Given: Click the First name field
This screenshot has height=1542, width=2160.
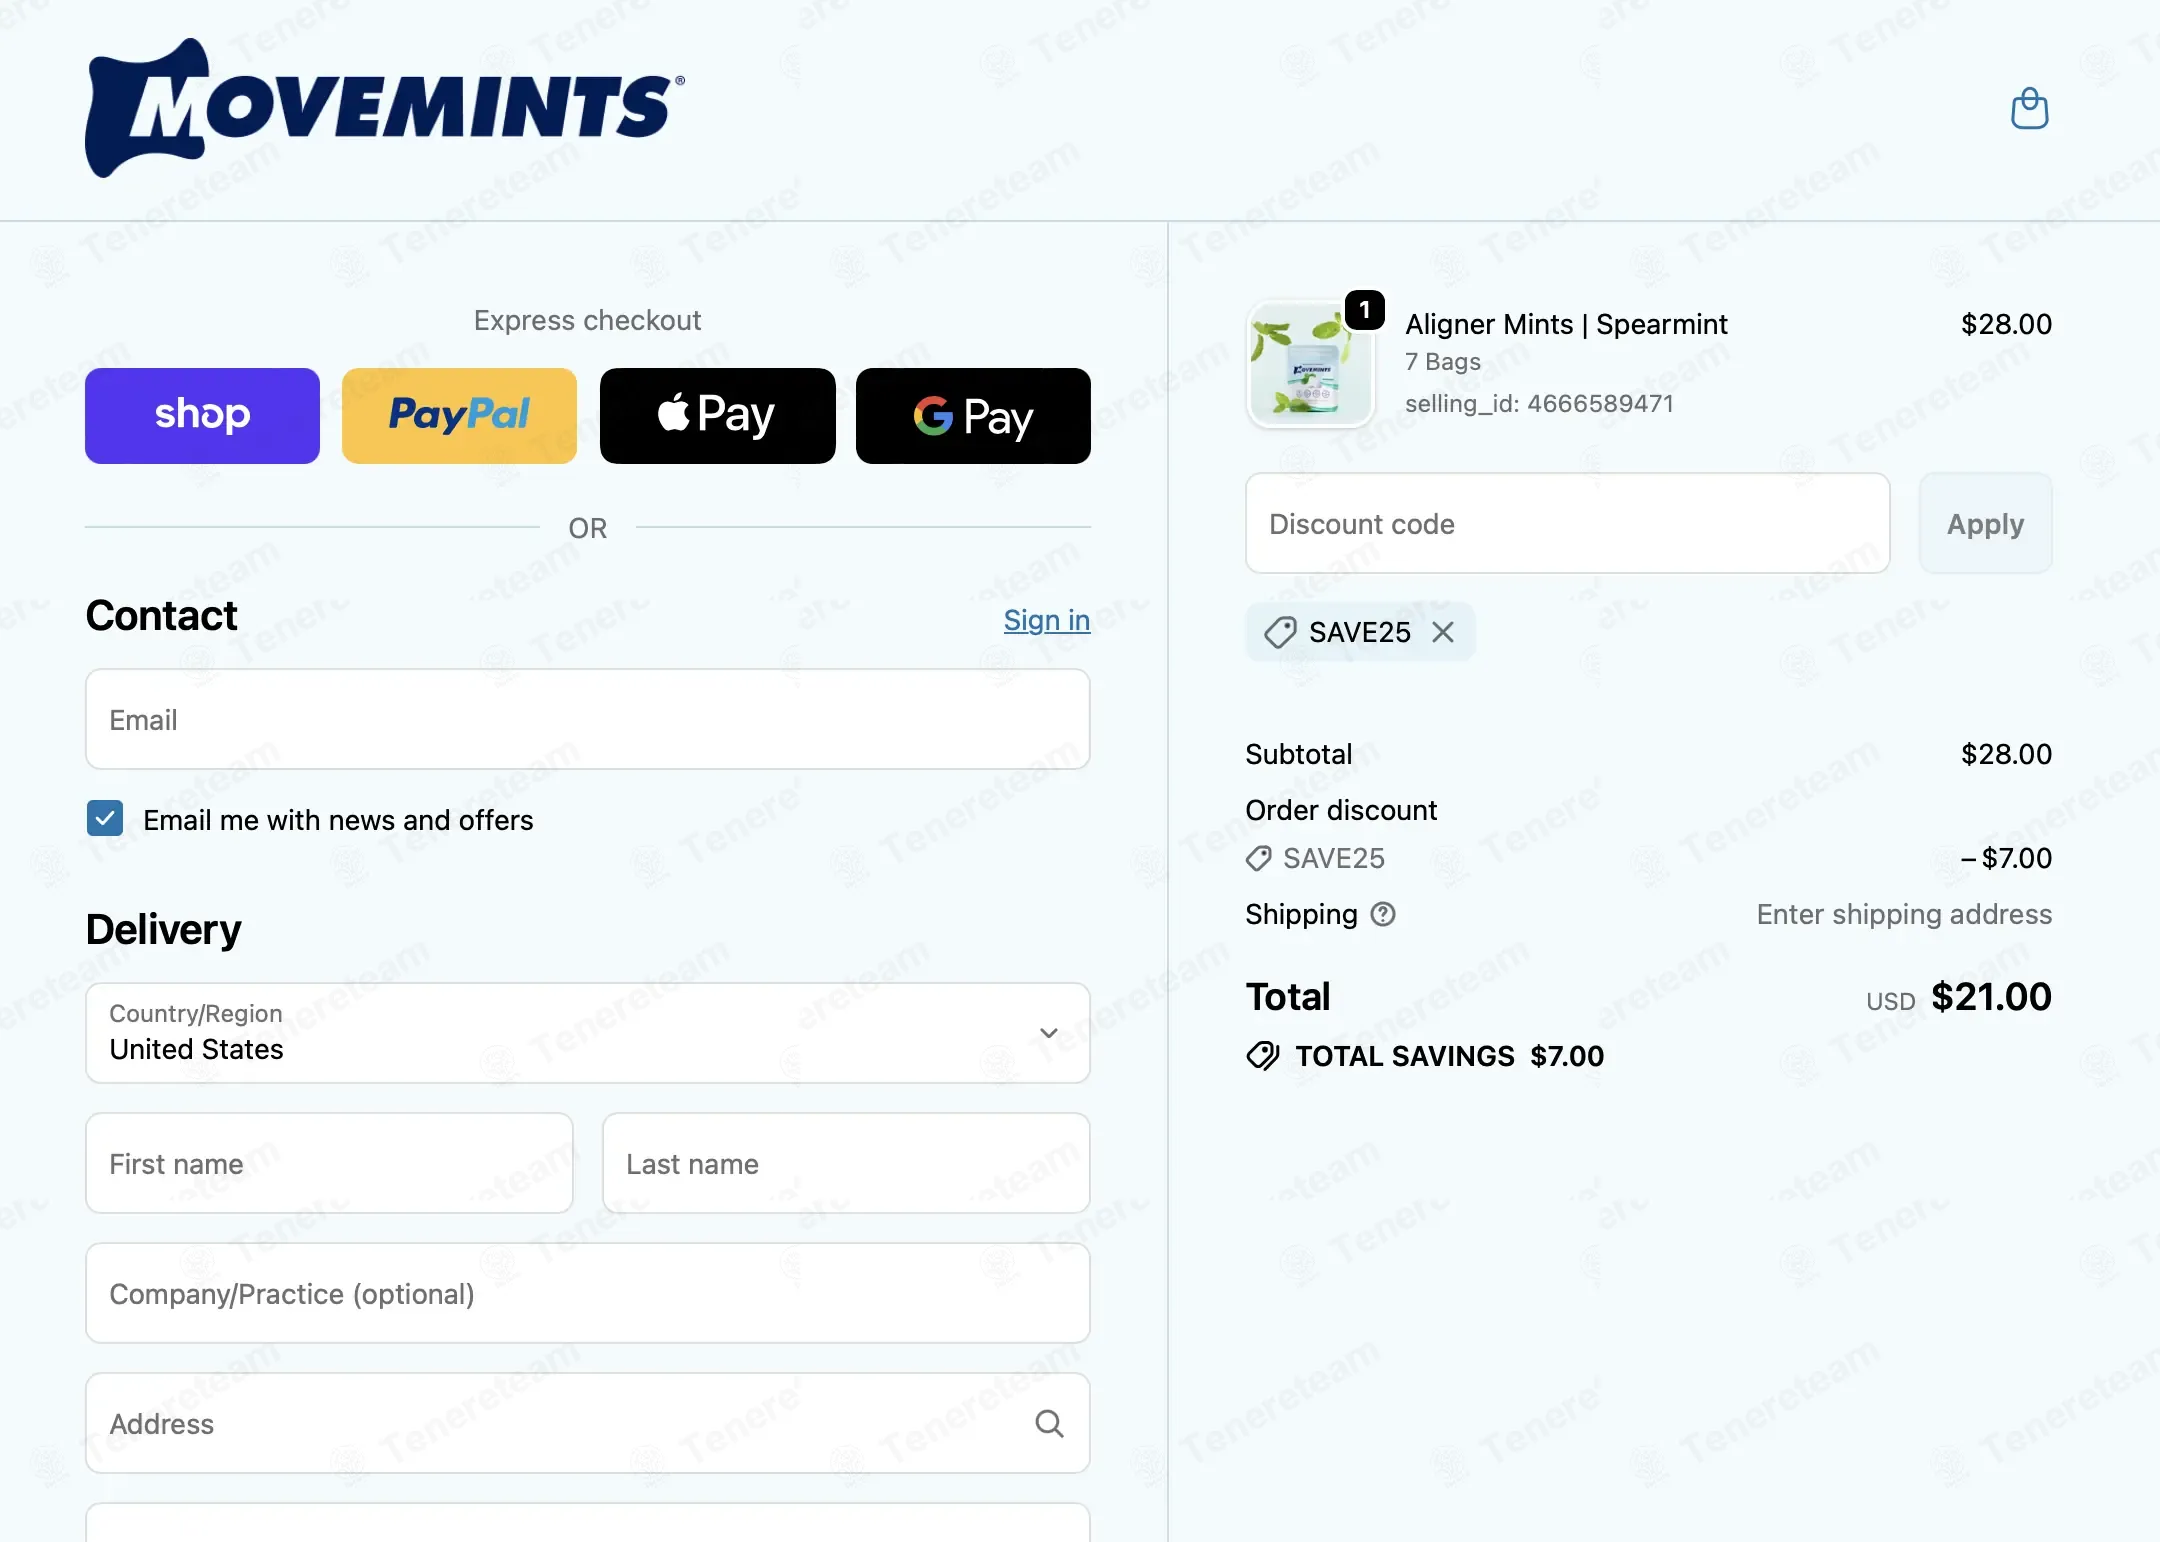Looking at the screenshot, I should [329, 1163].
